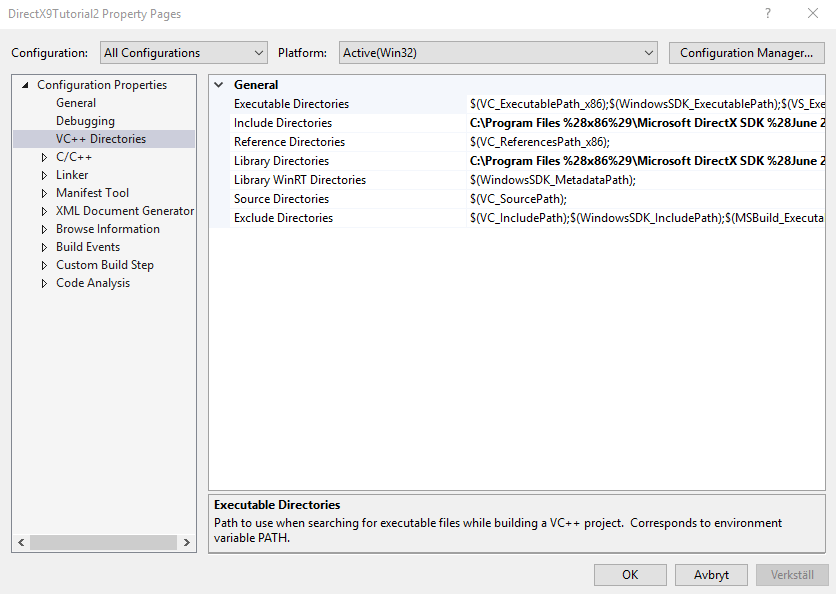Select Manifest Tool tree label
Viewport: 836px width, 594px height.
click(x=92, y=193)
